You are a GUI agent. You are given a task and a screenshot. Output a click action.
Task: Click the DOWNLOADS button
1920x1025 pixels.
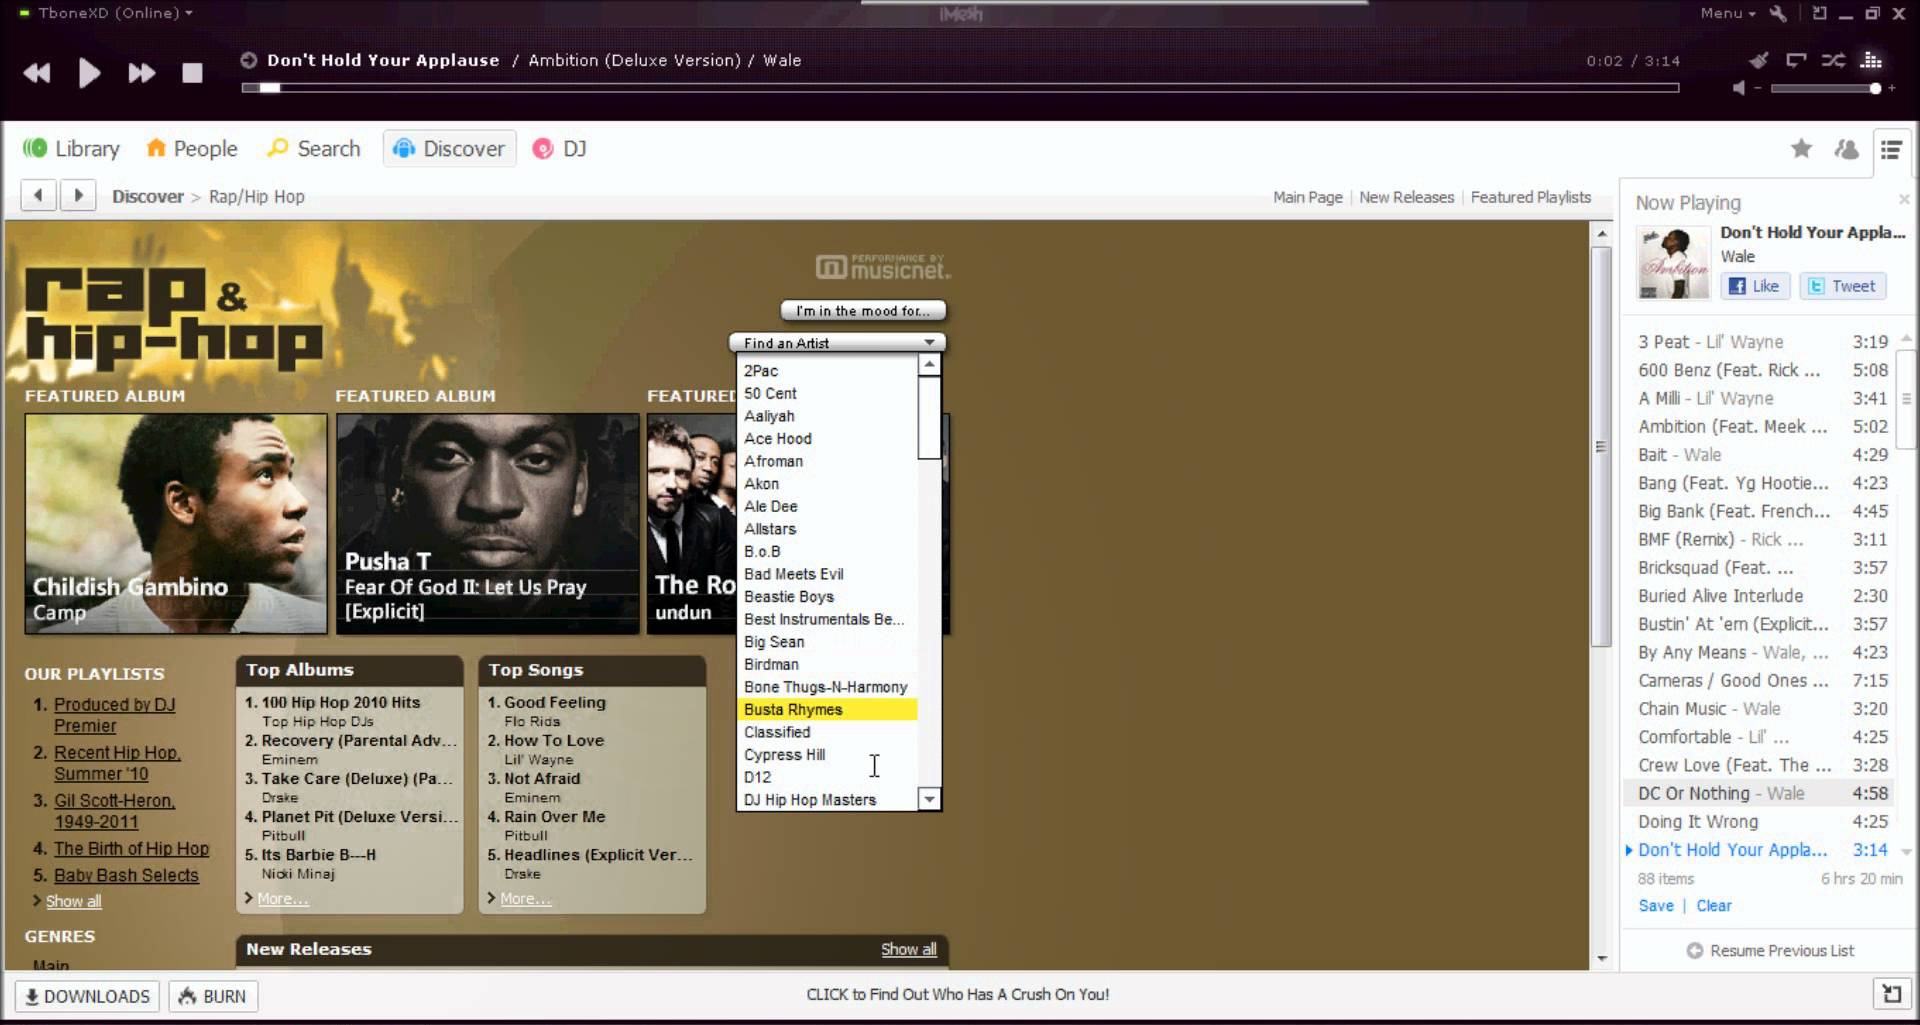[x=87, y=996]
